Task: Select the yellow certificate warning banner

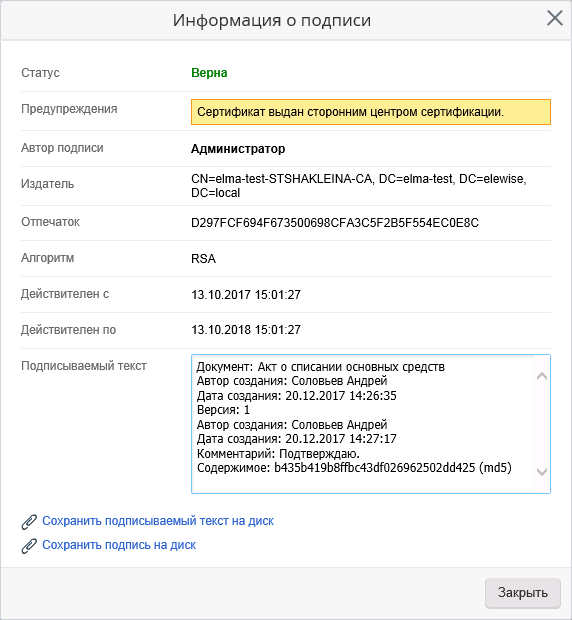Action: 370,112
